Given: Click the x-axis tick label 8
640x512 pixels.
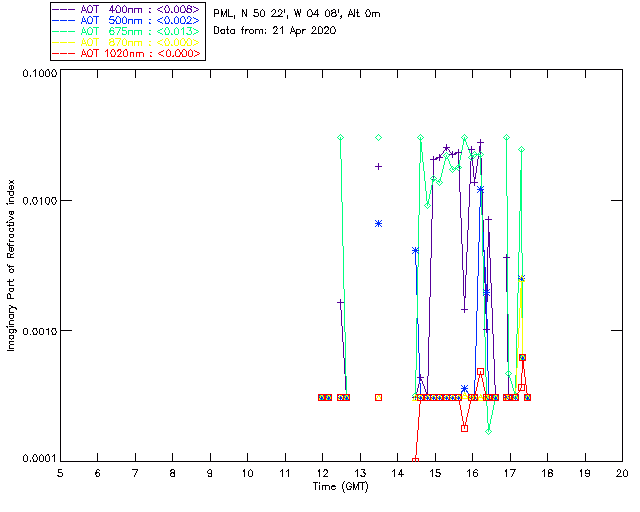Looking at the screenshot, I should [x=173, y=473].
